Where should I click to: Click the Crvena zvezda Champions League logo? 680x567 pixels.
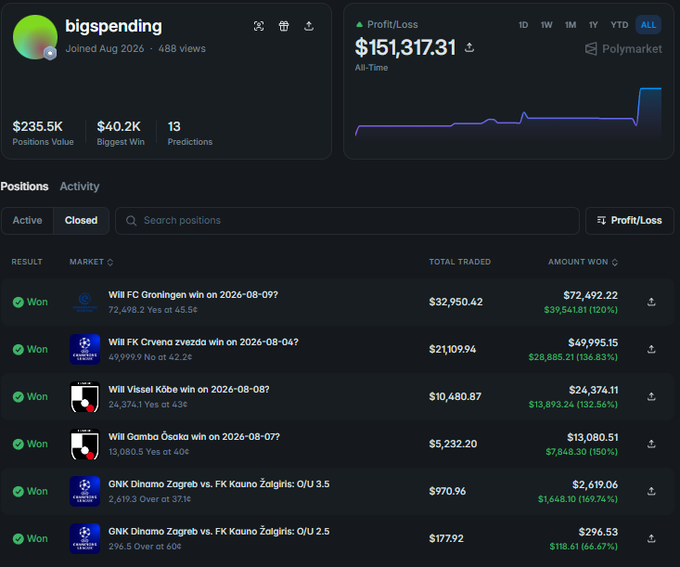click(x=85, y=349)
